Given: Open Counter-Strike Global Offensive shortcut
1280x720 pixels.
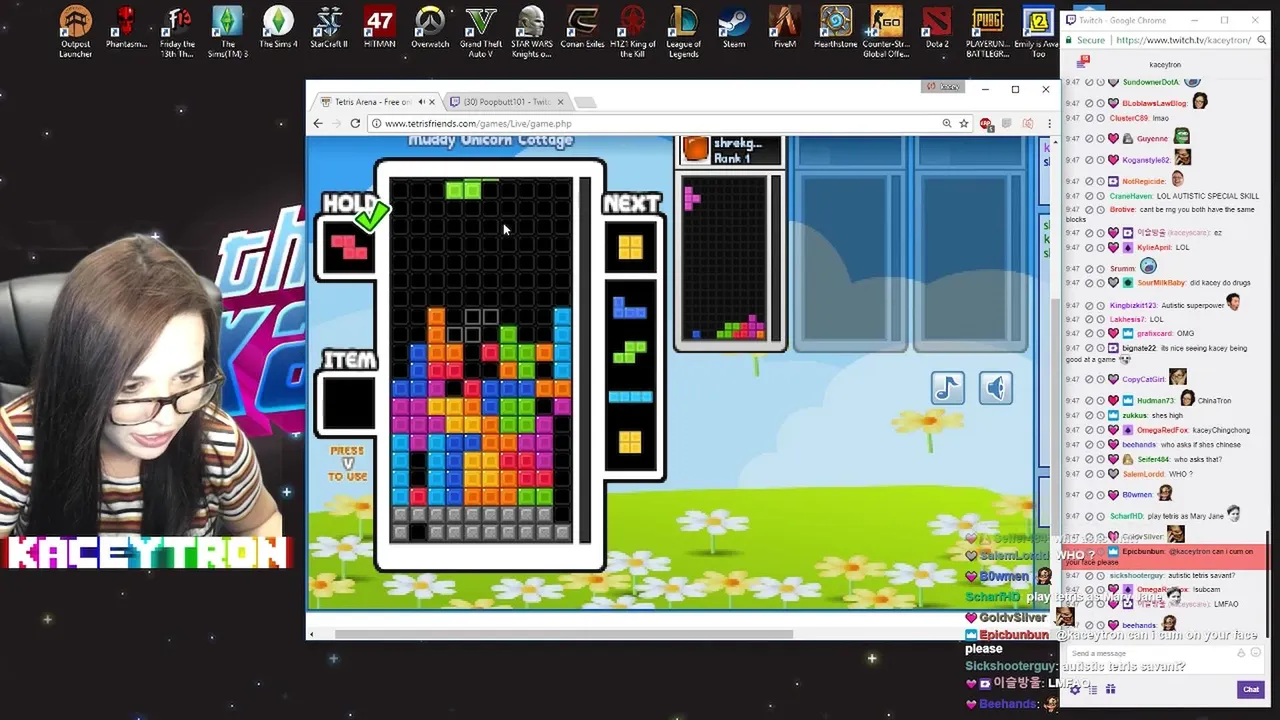Looking at the screenshot, I should tap(886, 32).
